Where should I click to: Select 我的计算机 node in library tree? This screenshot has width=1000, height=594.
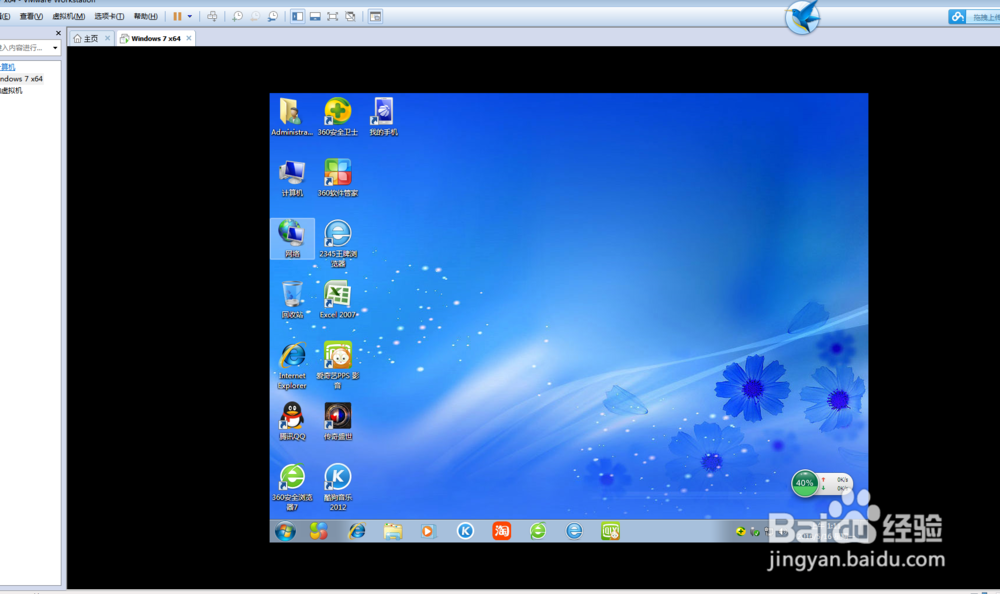pos(8,67)
